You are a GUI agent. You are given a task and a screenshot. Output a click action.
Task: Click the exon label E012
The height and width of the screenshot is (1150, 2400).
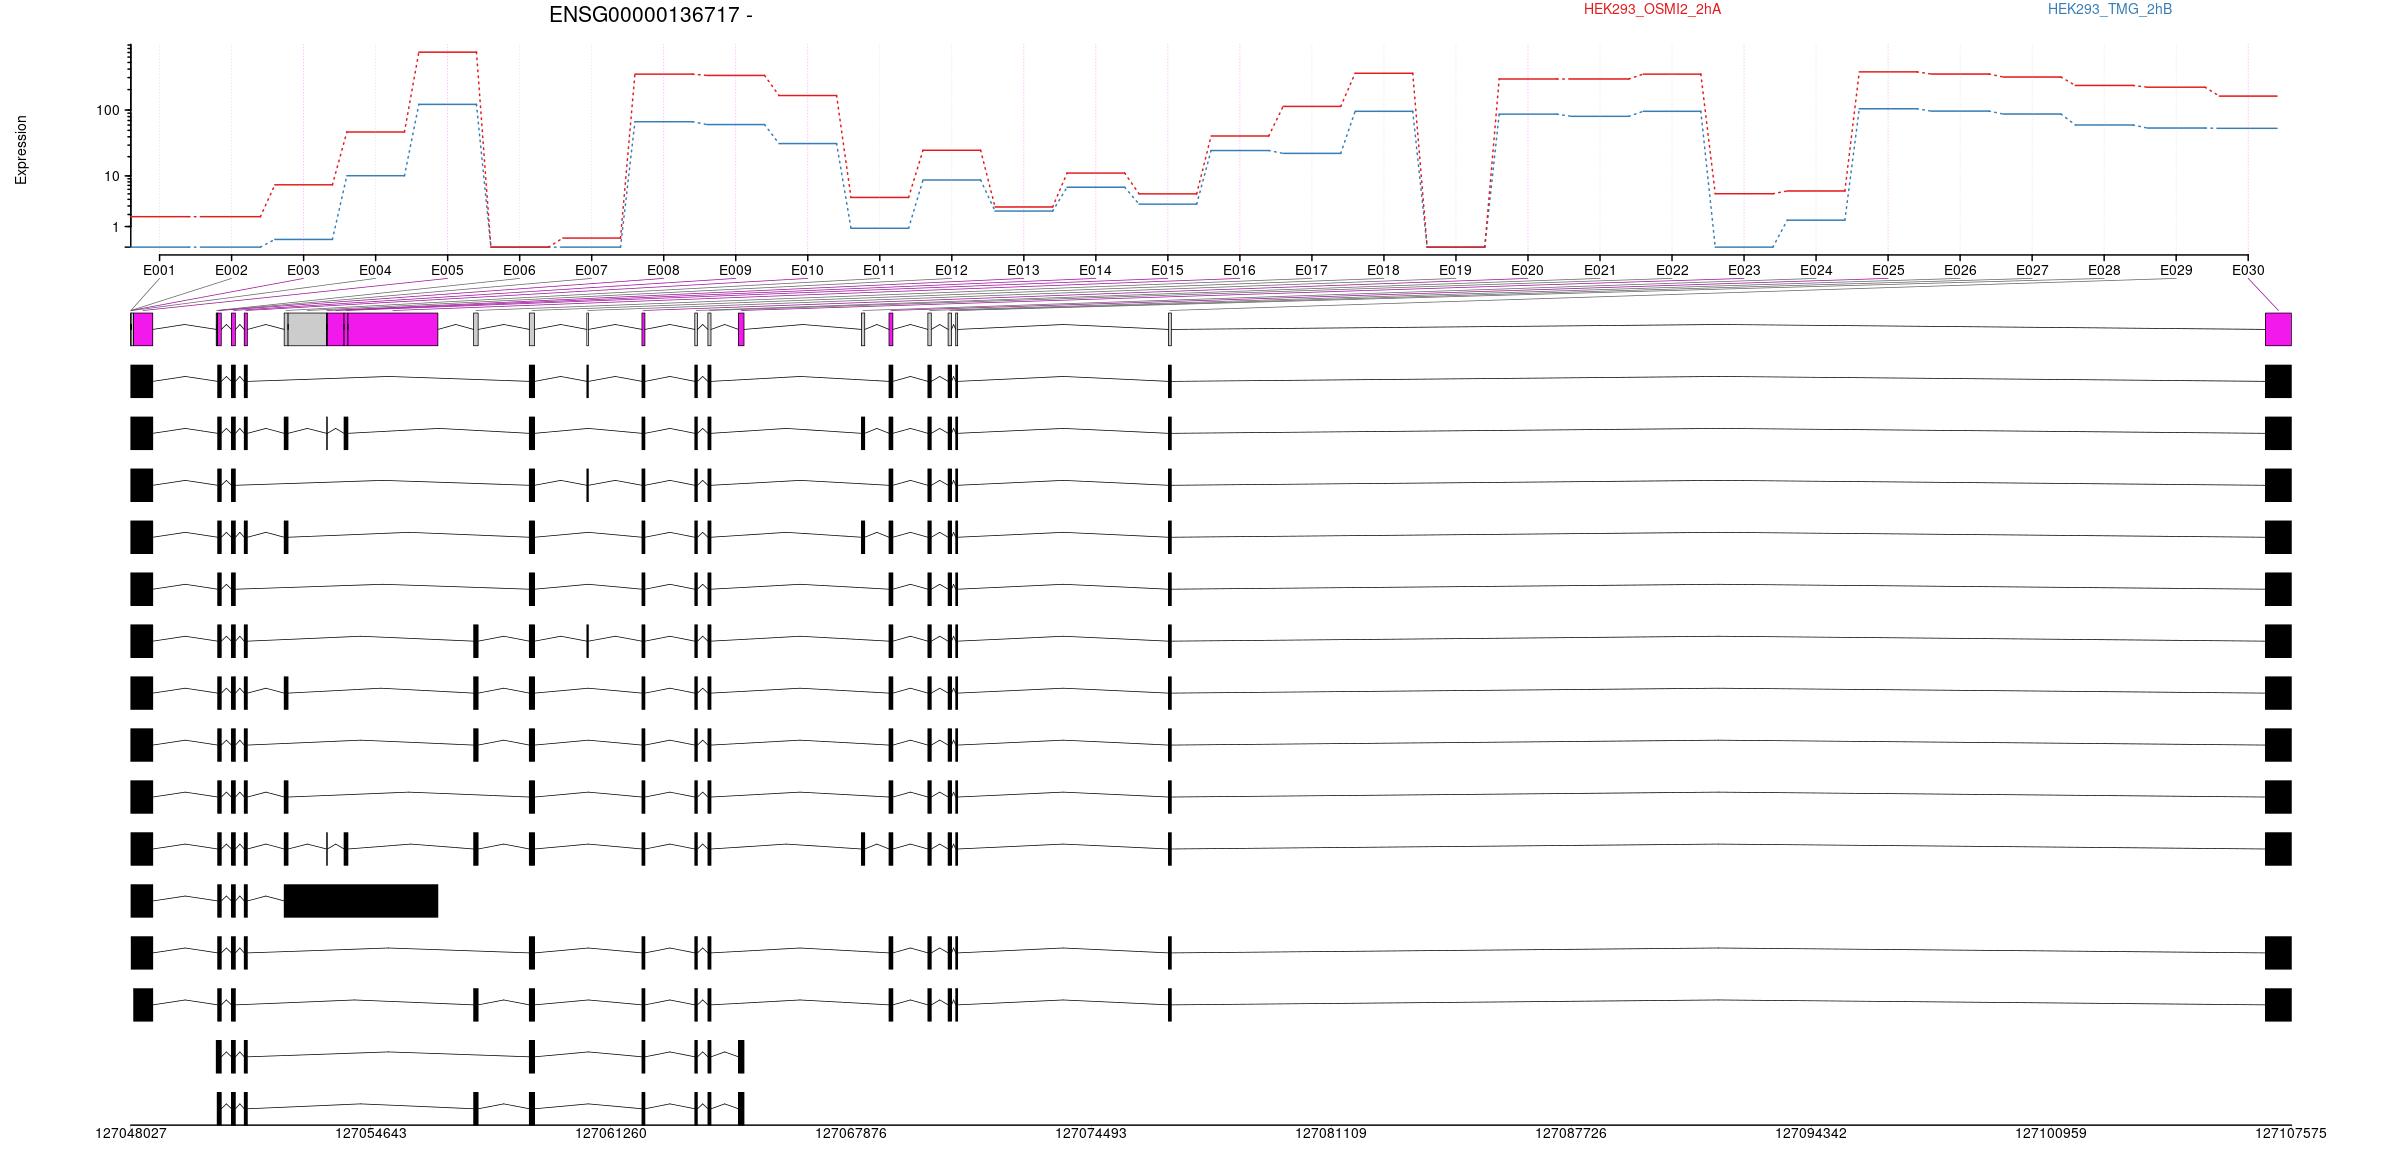951,270
